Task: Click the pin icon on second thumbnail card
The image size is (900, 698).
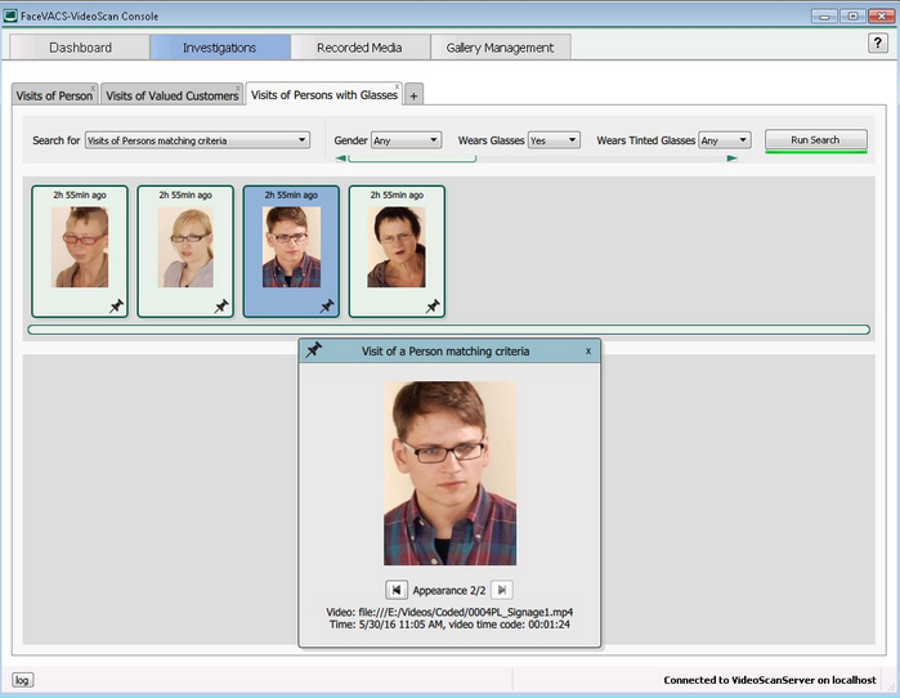Action: coord(222,307)
